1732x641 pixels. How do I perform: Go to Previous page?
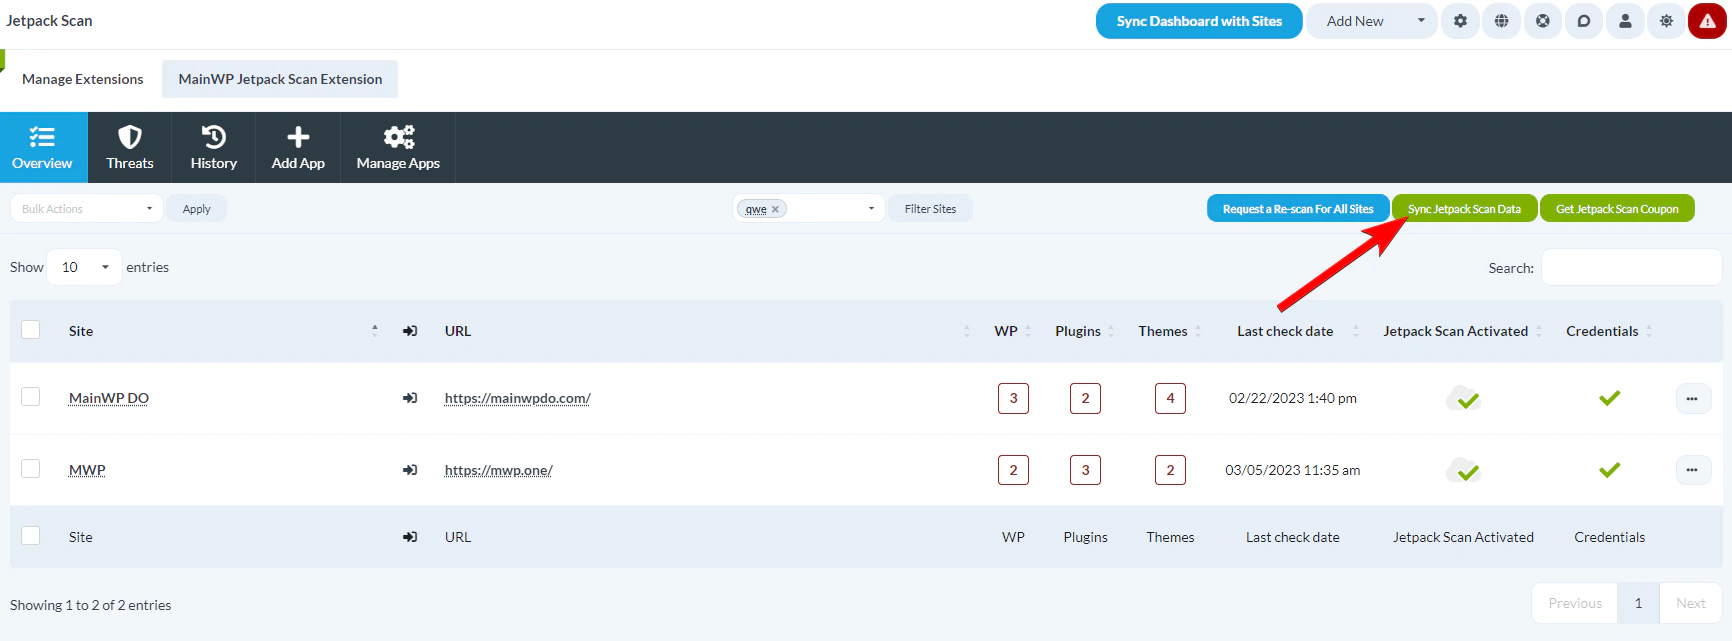coord(1575,603)
